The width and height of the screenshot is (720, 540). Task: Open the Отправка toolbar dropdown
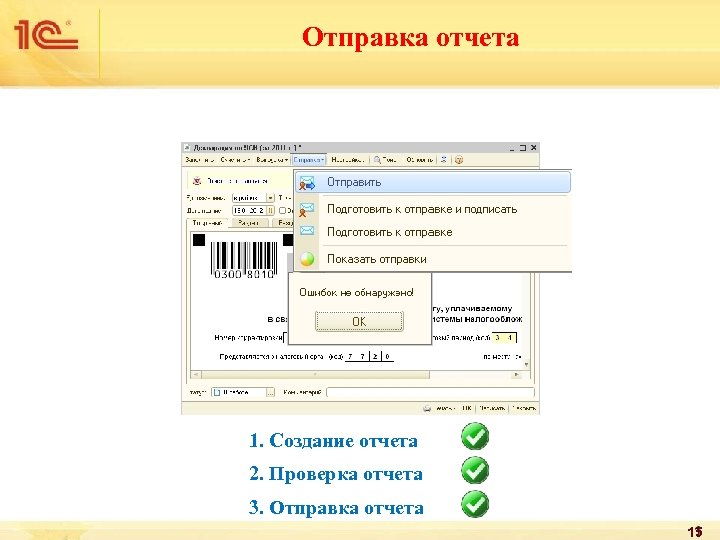pos(309,160)
